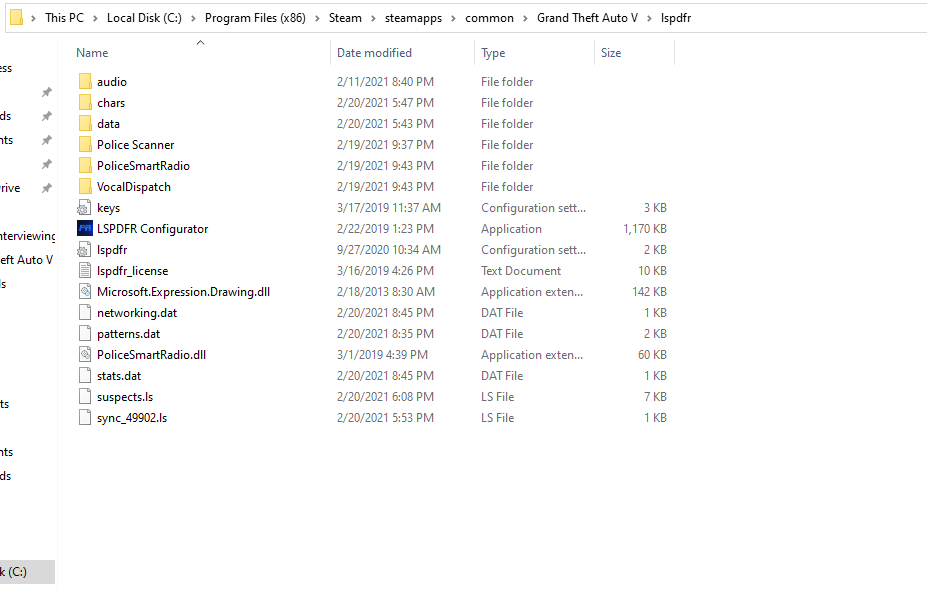Jump to Program Files (x86) breadcrumb

[x=255, y=18]
